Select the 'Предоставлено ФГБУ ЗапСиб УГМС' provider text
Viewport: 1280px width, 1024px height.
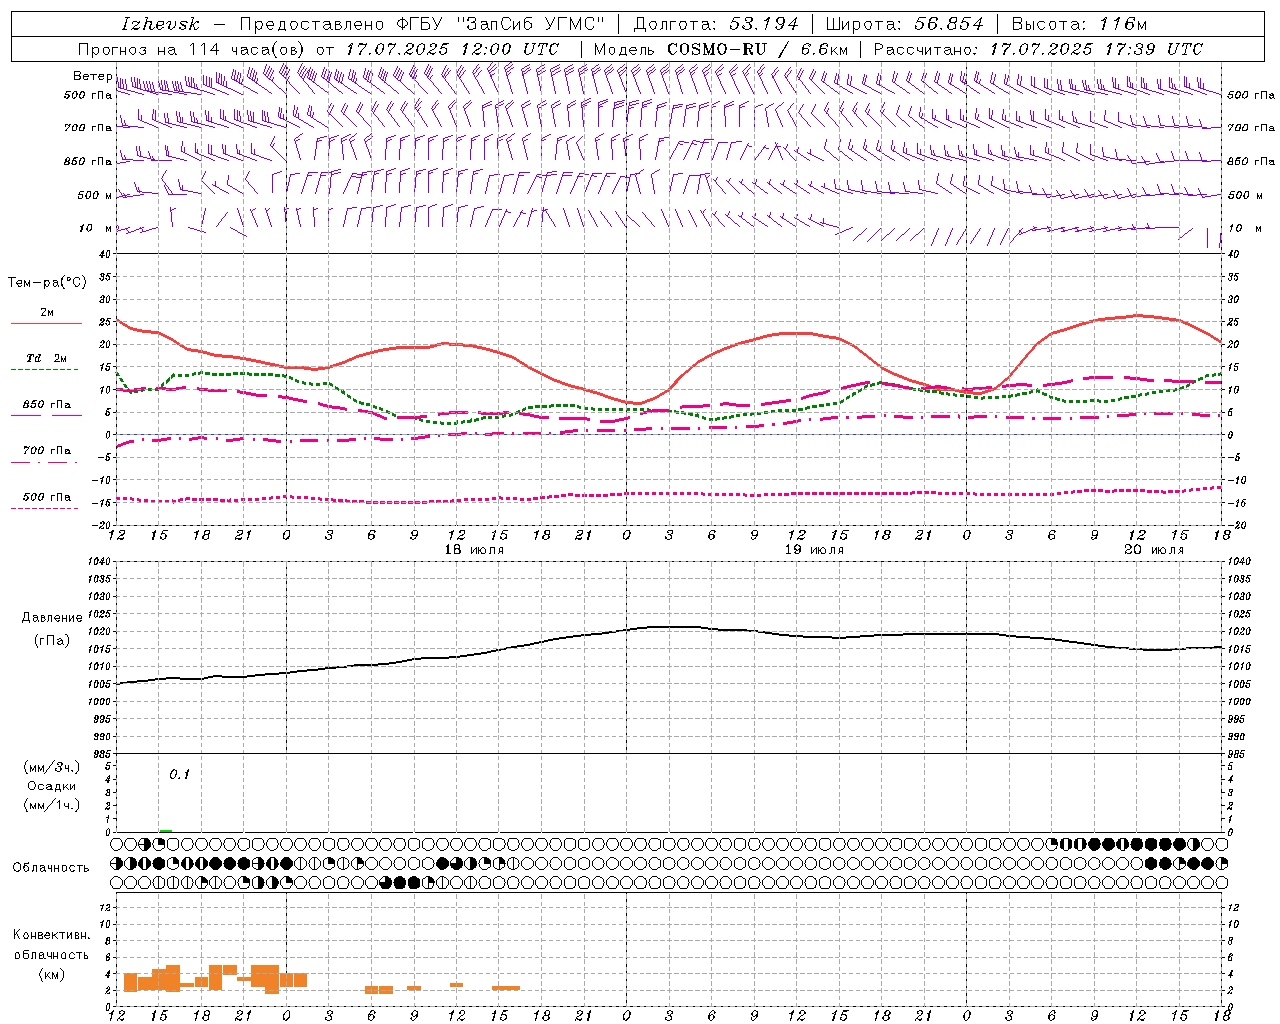click(x=422, y=24)
